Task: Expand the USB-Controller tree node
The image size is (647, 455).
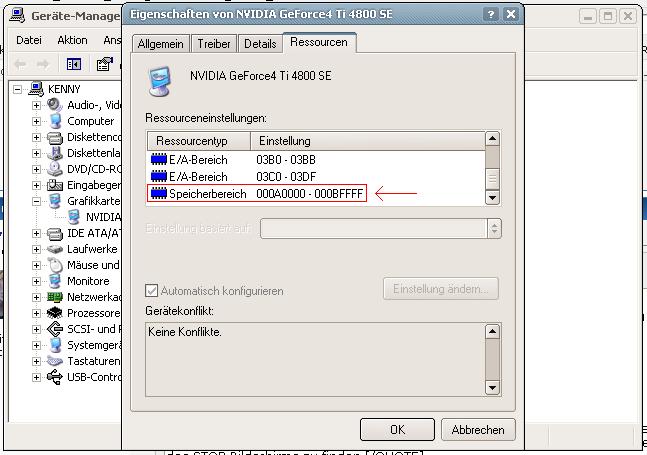Action: (x=36, y=377)
